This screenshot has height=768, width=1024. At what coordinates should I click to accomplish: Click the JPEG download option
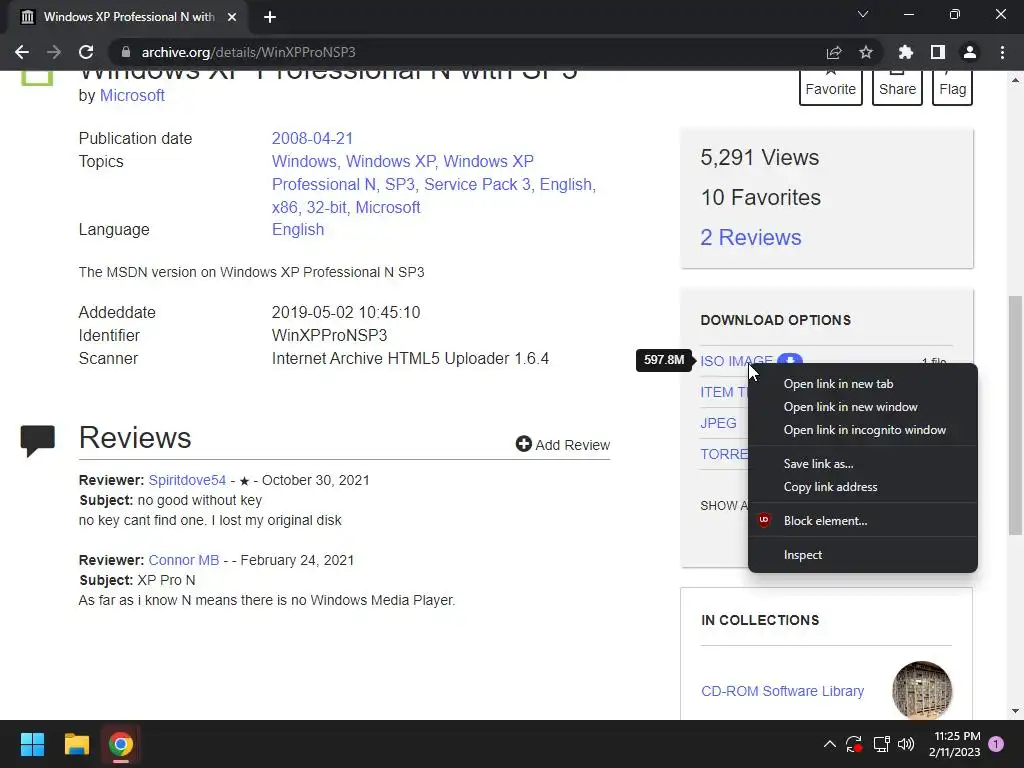[x=718, y=423]
